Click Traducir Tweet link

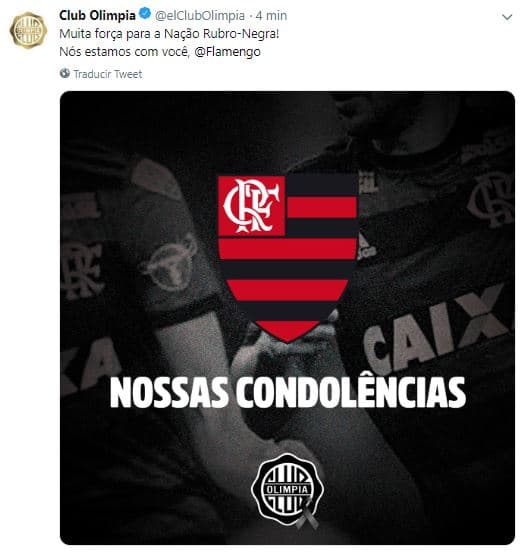(108, 74)
